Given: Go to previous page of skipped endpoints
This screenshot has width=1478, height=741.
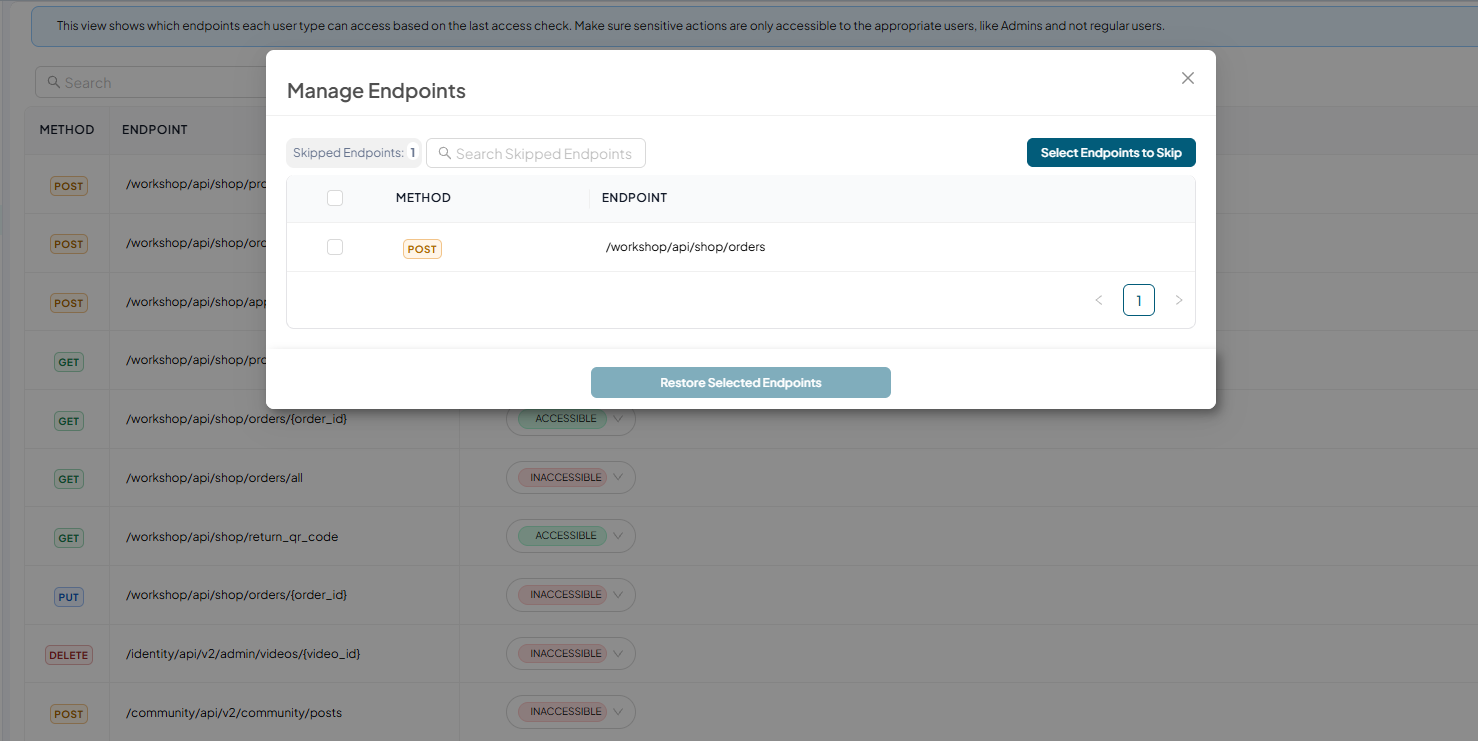Looking at the screenshot, I should 1099,300.
